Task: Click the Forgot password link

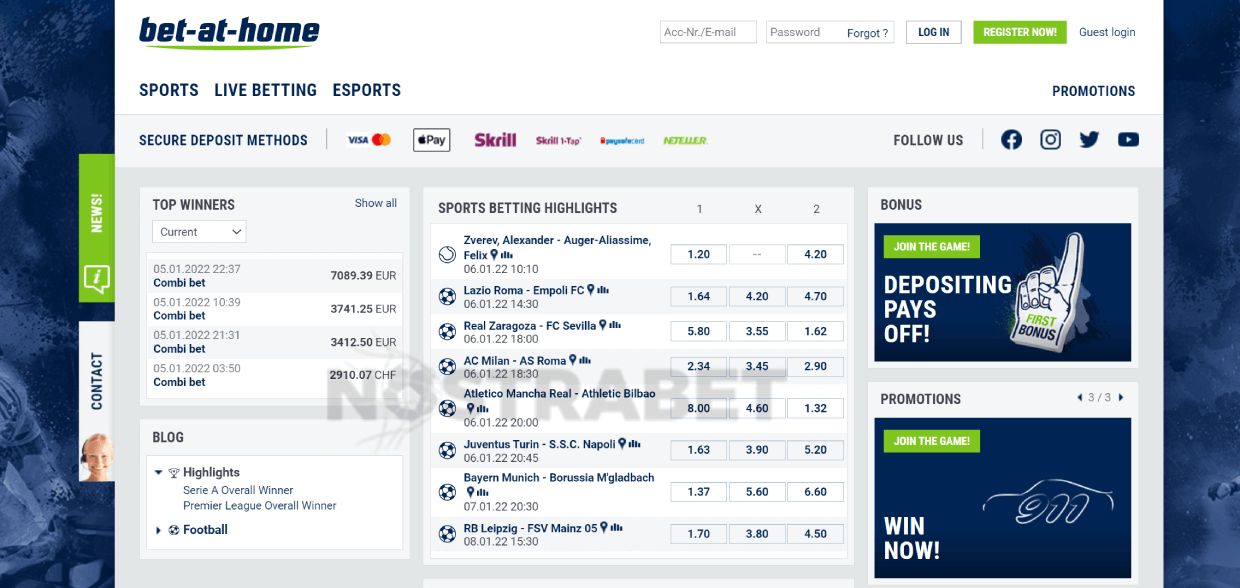Action: click(x=867, y=33)
